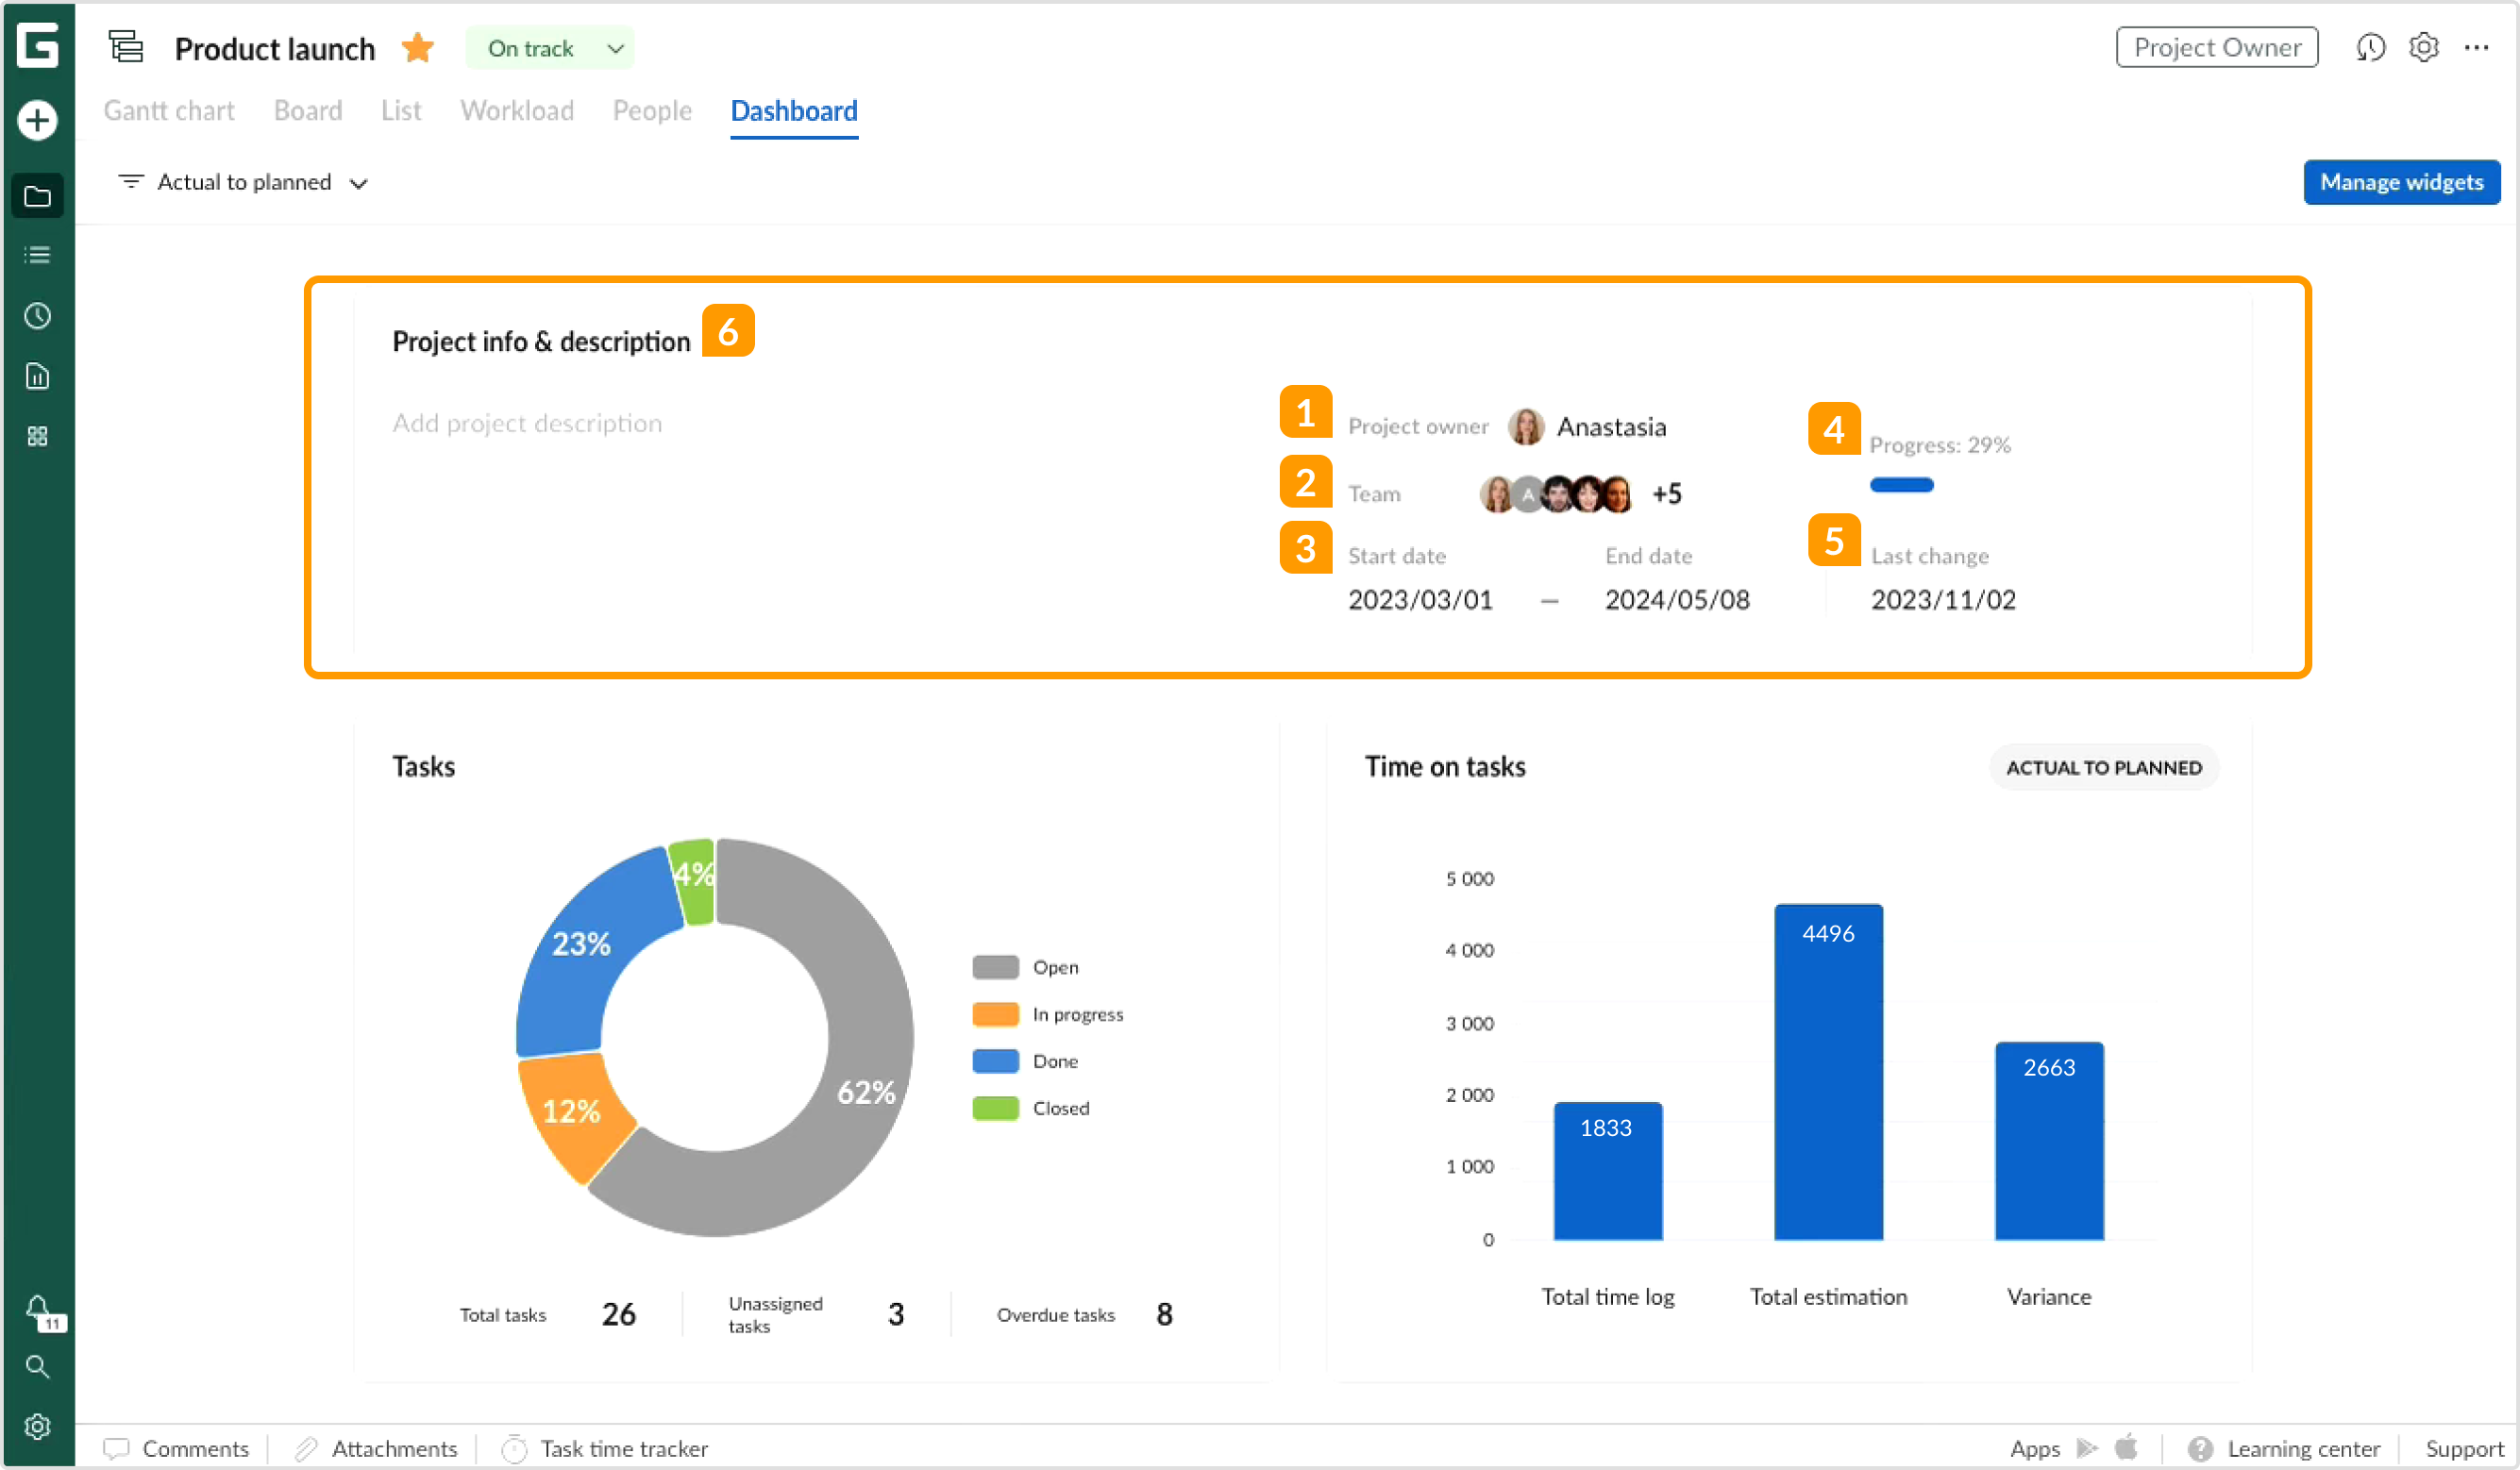View project history via the clock-arrow icon

coord(2370,47)
